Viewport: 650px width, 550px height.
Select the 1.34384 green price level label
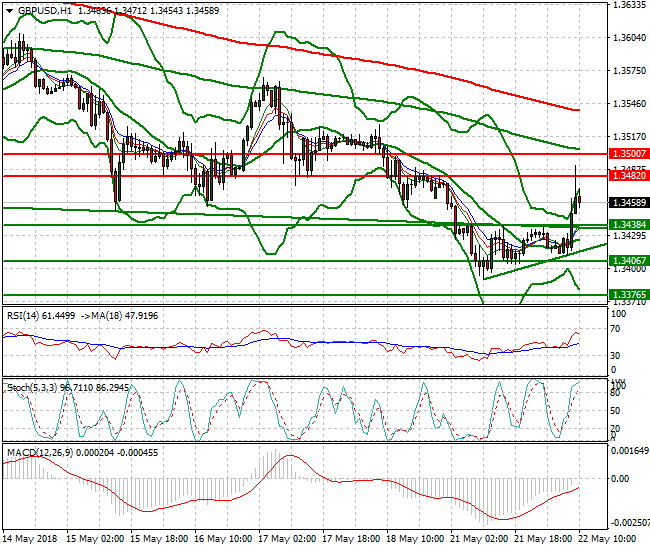point(629,225)
